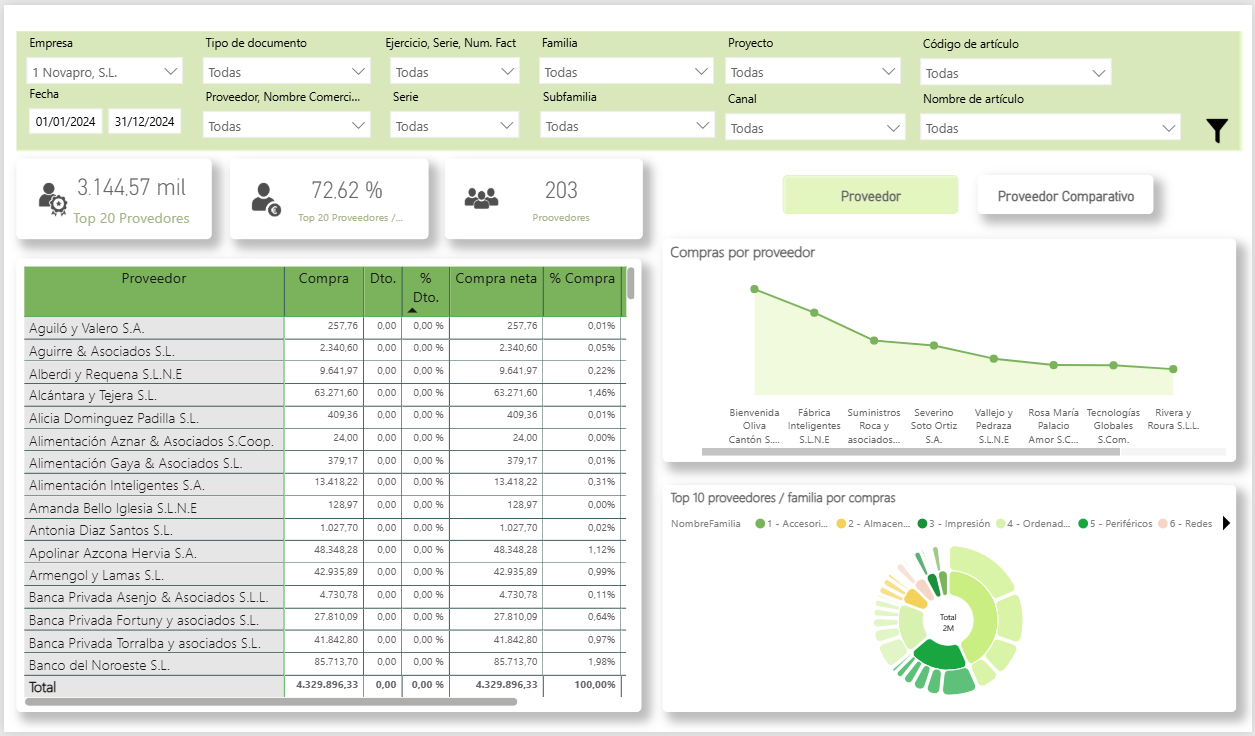Click the table's vertical scrollbar
1255x736 pixels.
coord(630,284)
